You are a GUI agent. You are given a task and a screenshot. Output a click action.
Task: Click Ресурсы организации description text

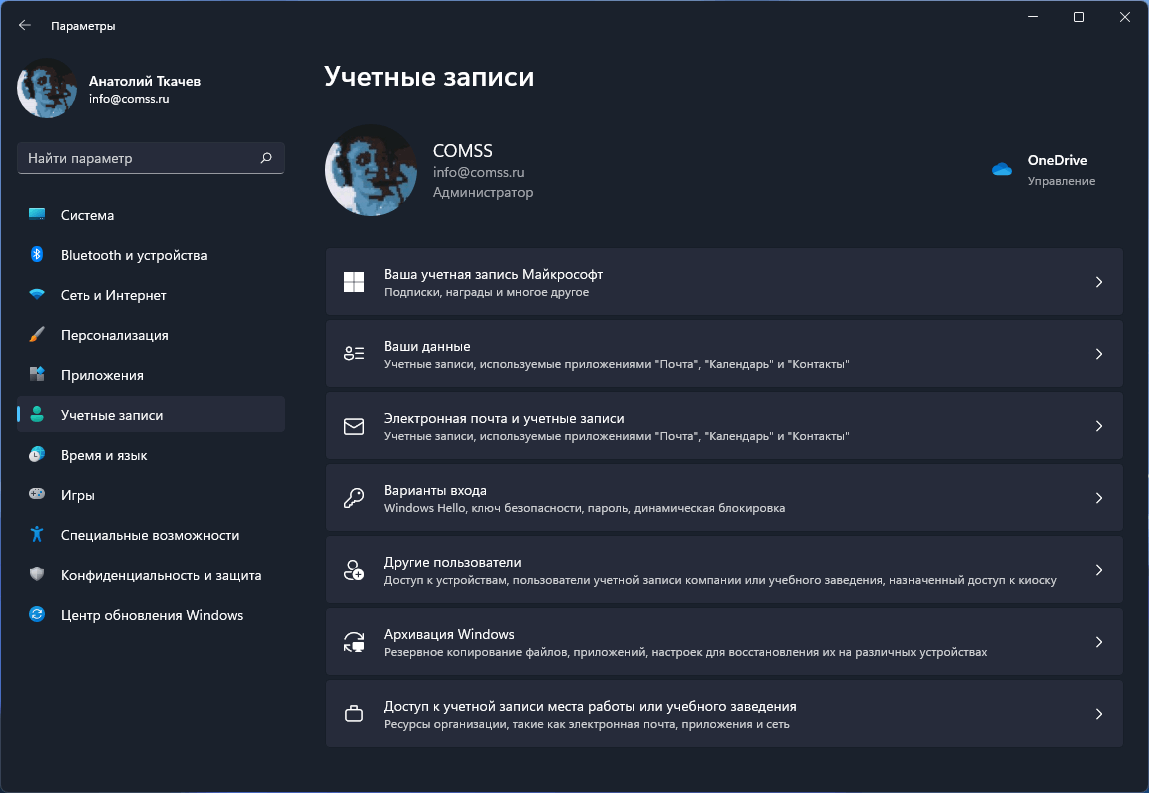coord(587,724)
